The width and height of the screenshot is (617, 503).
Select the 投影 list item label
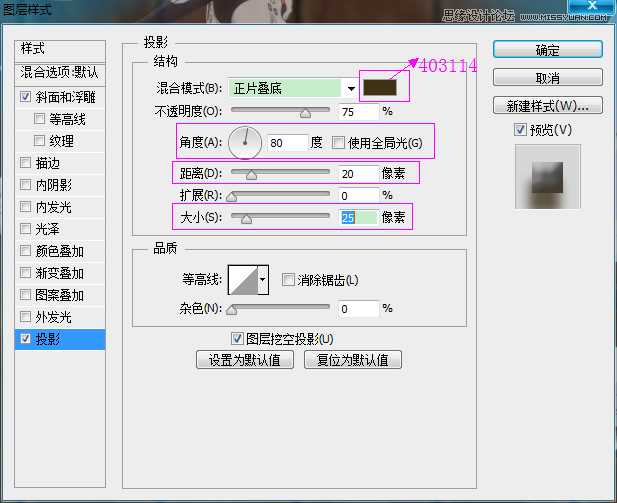(x=48, y=339)
